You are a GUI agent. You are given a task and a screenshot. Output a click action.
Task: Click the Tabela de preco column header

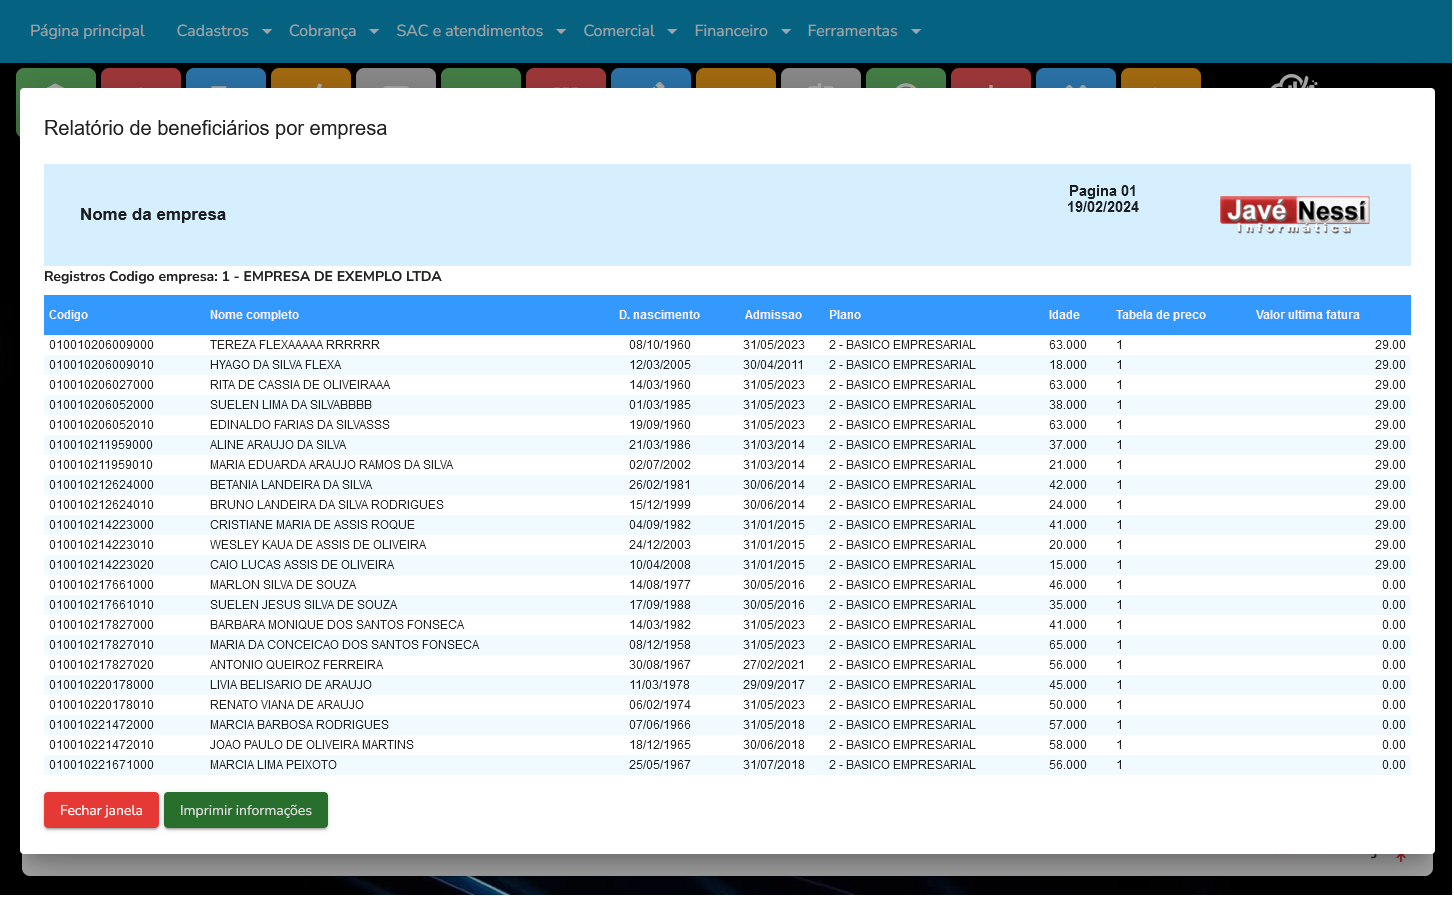coord(1160,315)
